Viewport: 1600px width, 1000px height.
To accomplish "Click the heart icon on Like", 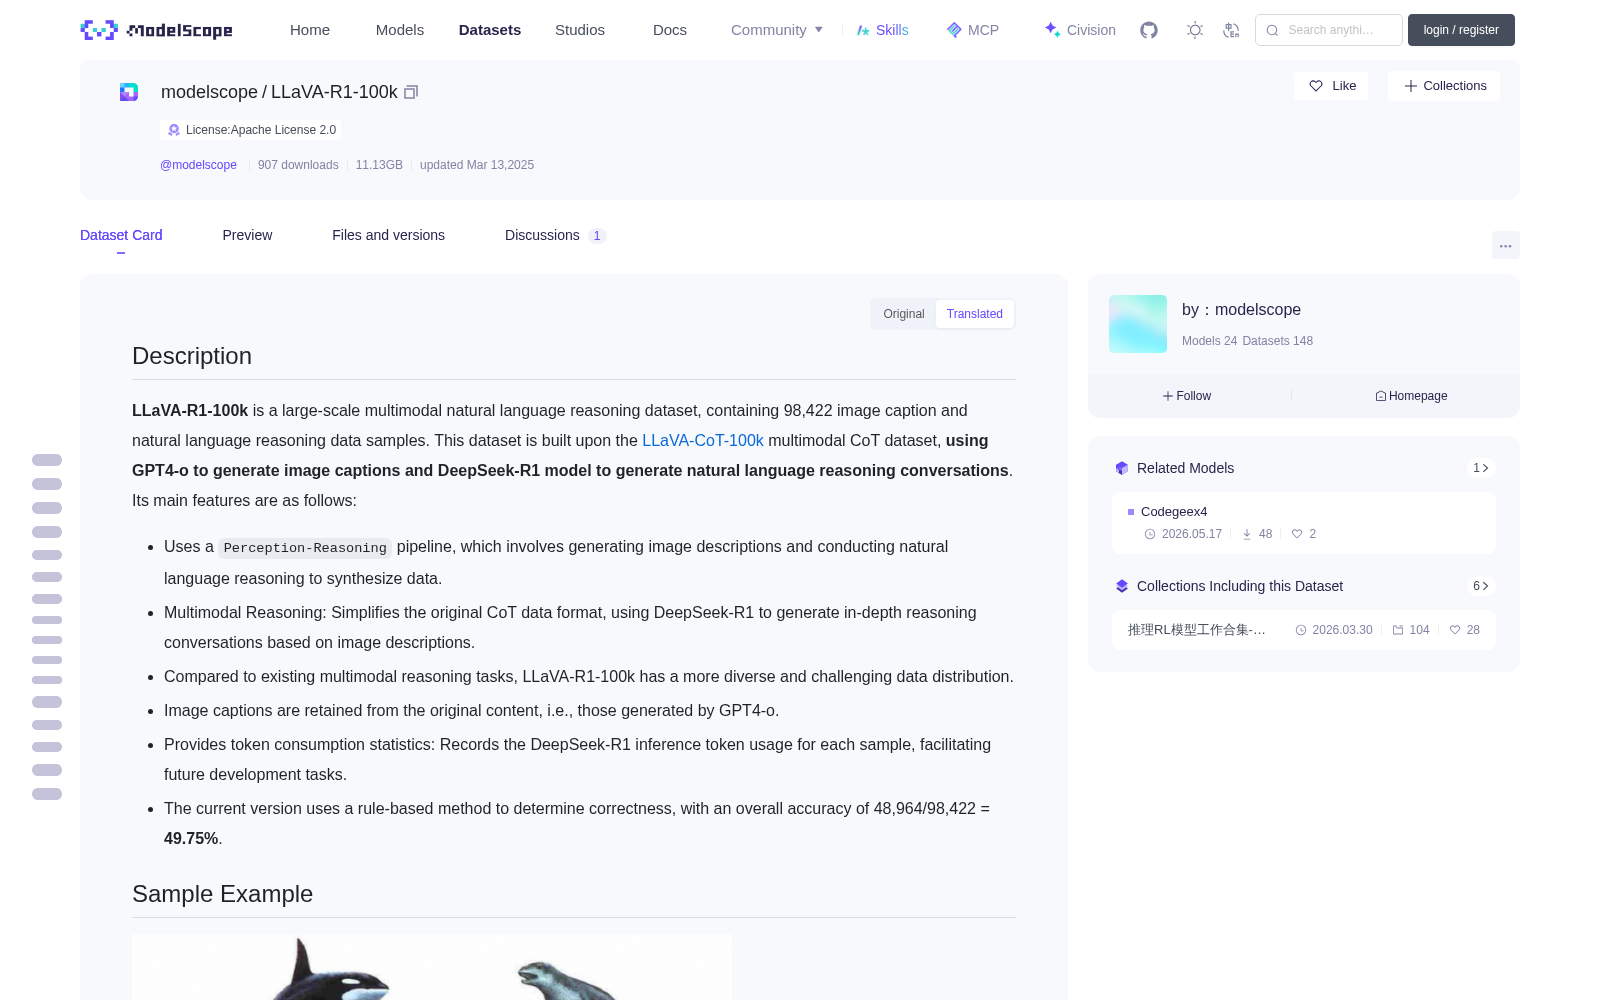I will (x=1316, y=86).
